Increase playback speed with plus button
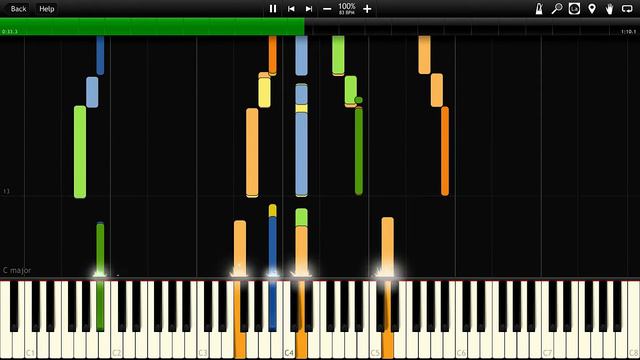 (x=367, y=9)
